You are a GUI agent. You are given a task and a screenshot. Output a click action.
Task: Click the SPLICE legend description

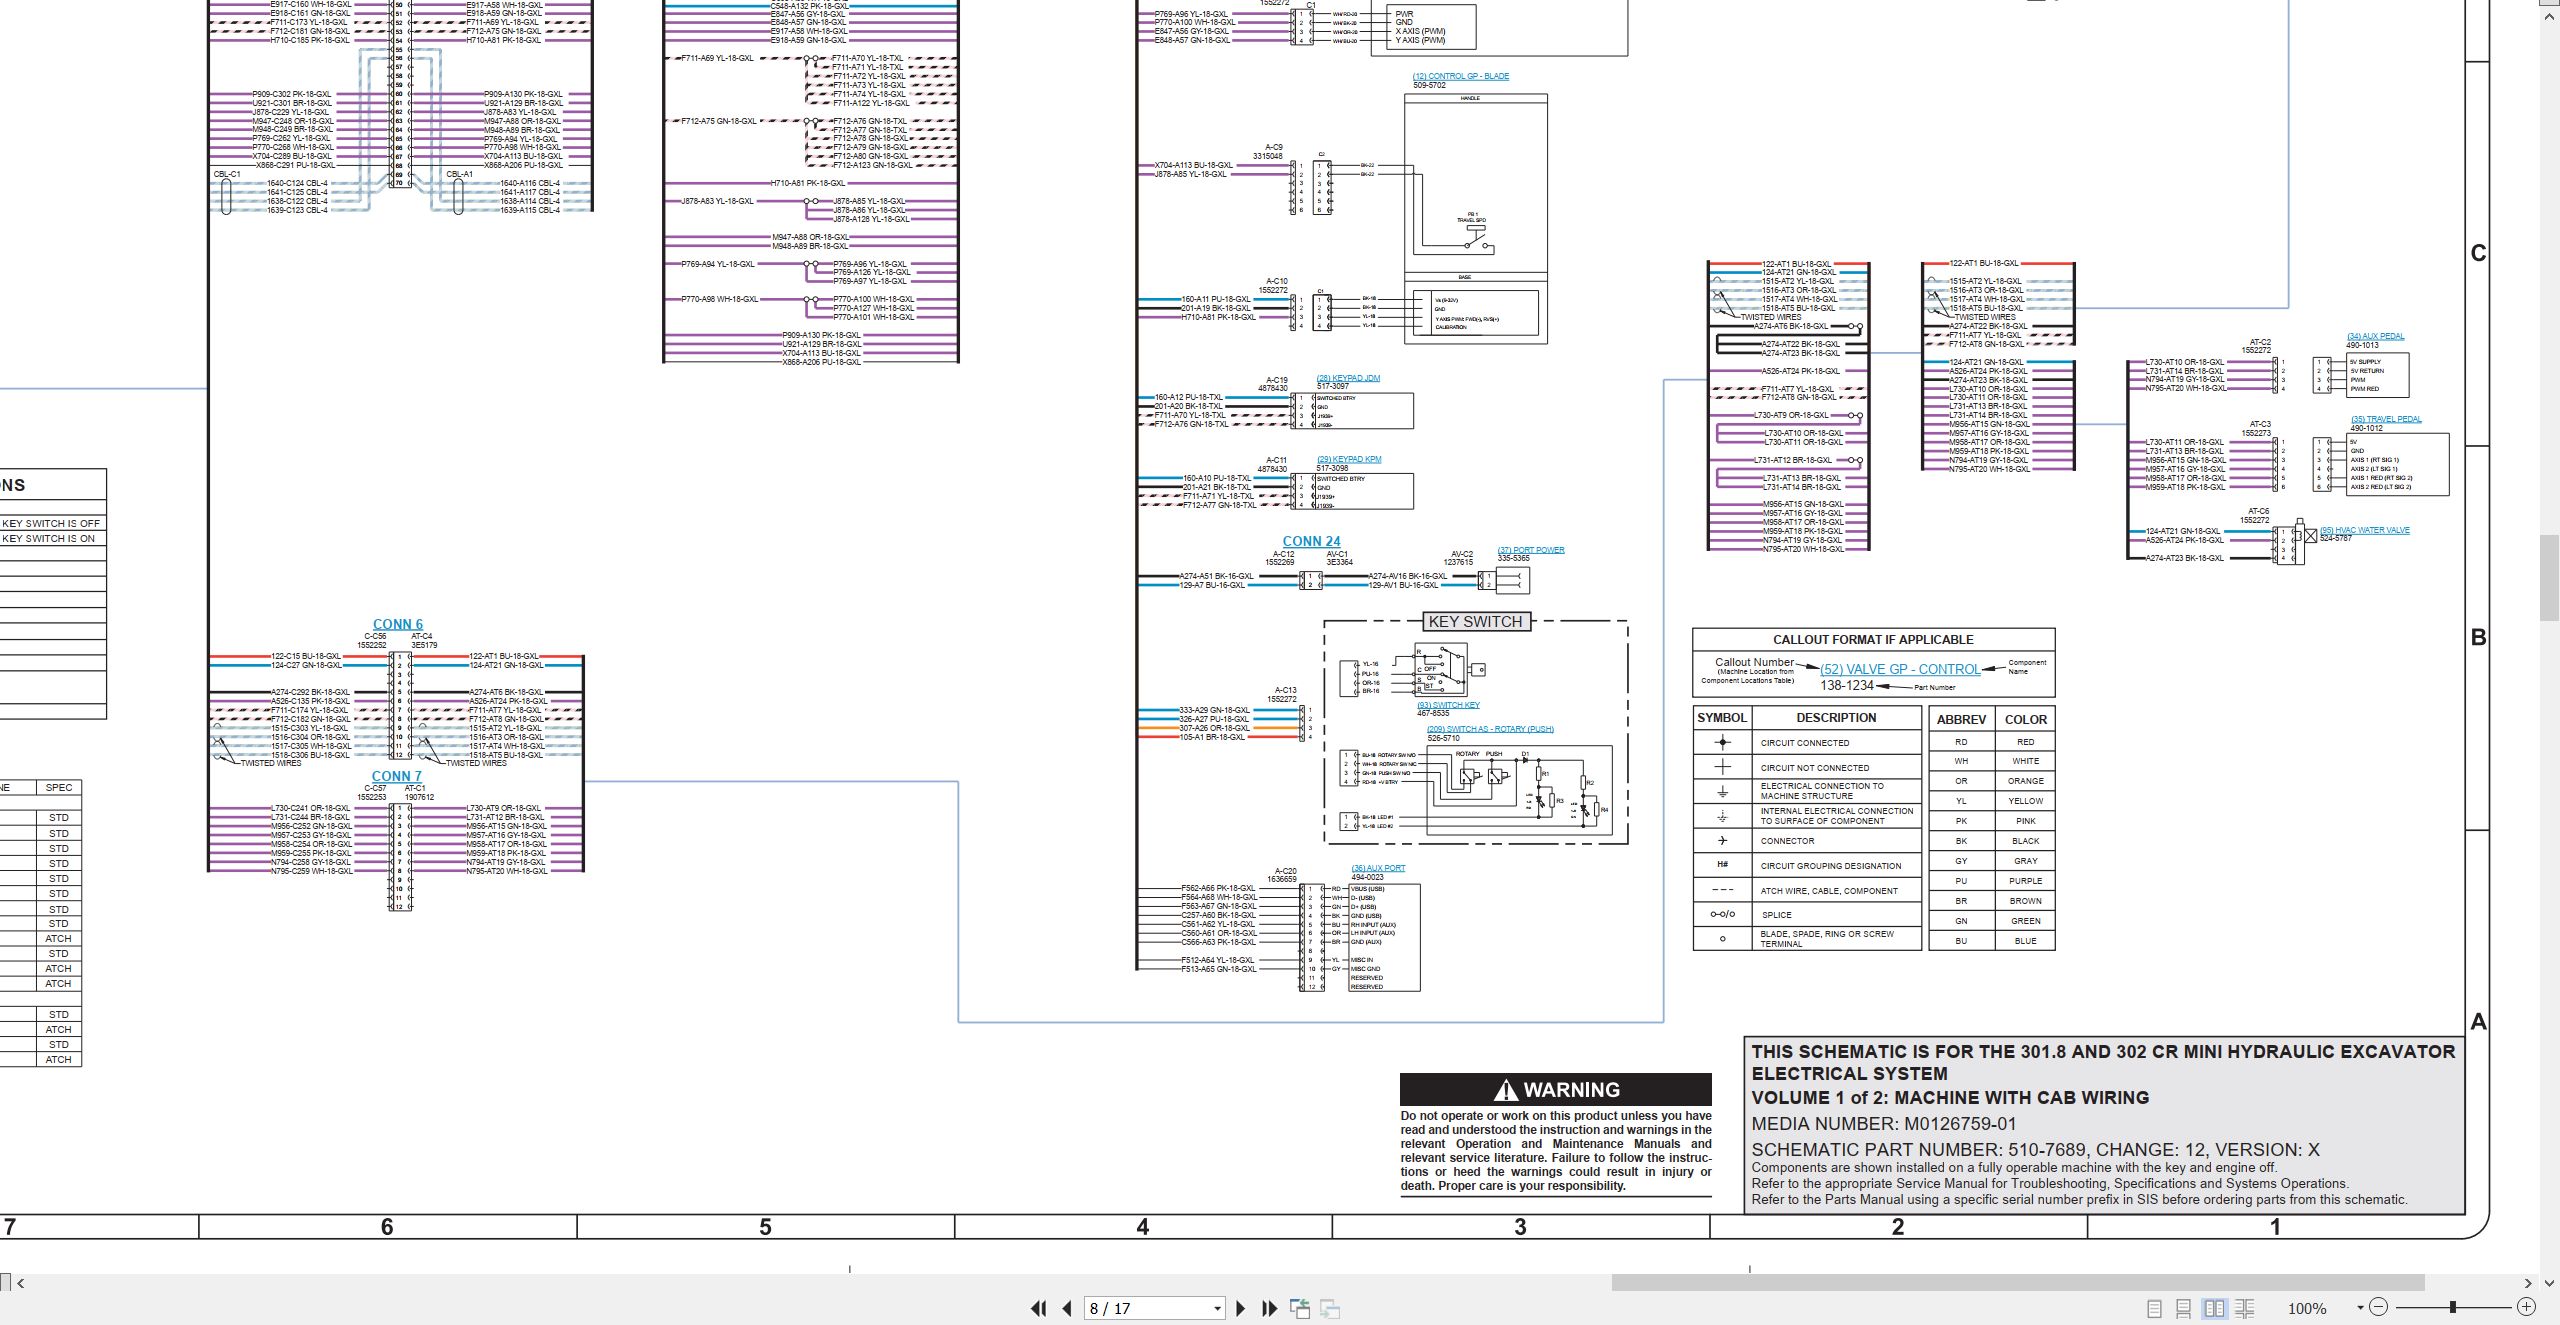[1776, 915]
